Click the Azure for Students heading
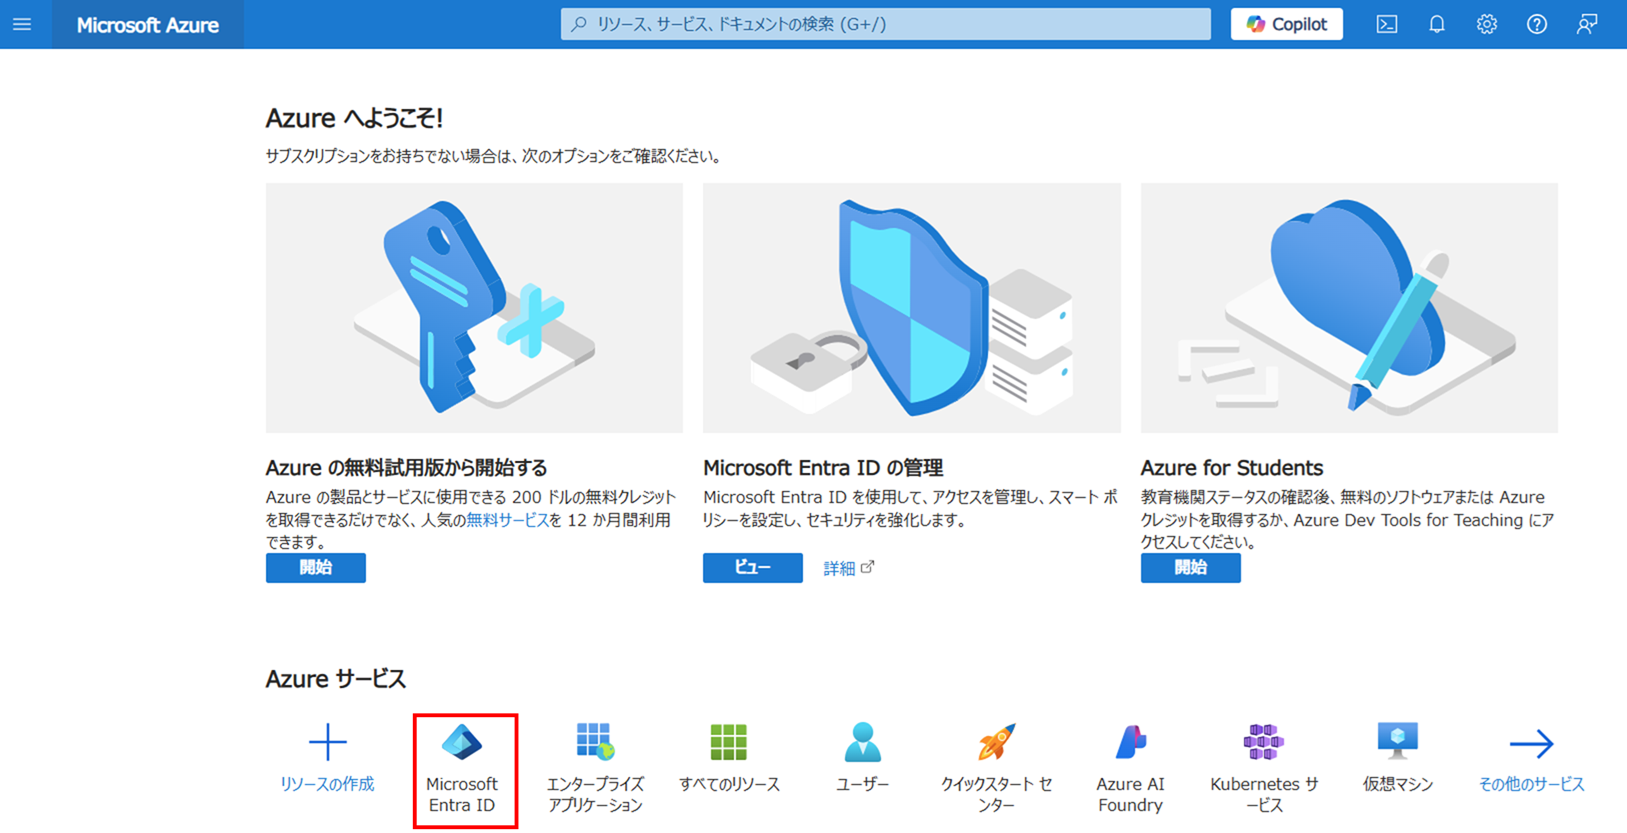Image resolution: width=1627 pixels, height=833 pixels. pos(1232,468)
